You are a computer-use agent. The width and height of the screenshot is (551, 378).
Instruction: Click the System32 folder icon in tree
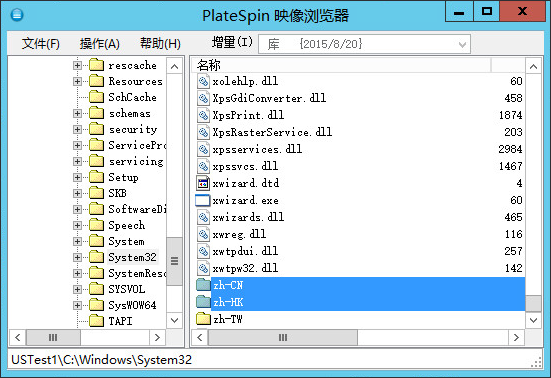coord(97,257)
